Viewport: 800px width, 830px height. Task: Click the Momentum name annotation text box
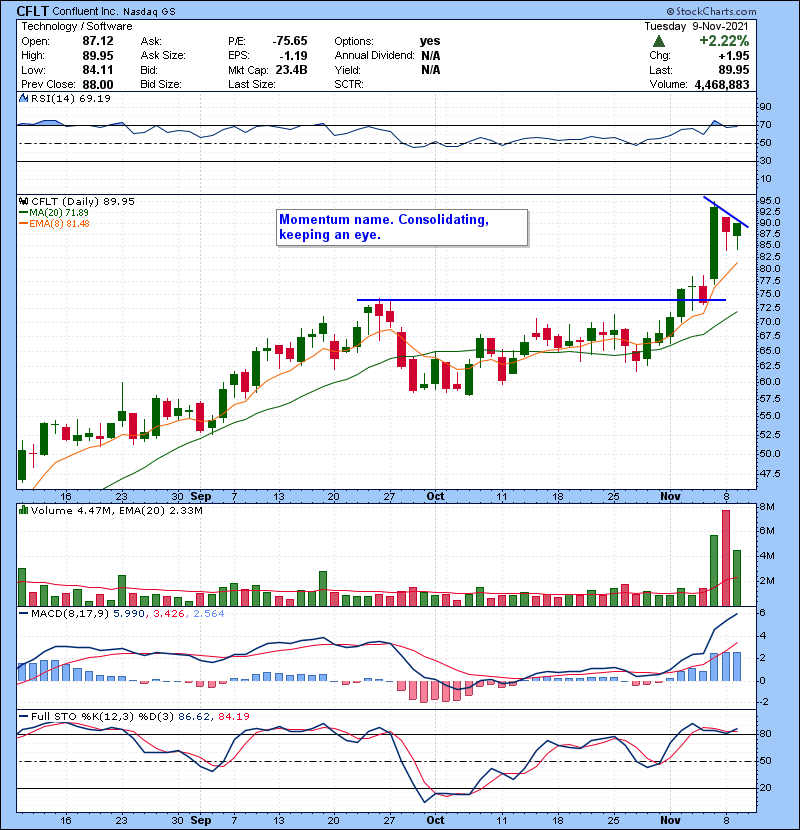[402, 228]
